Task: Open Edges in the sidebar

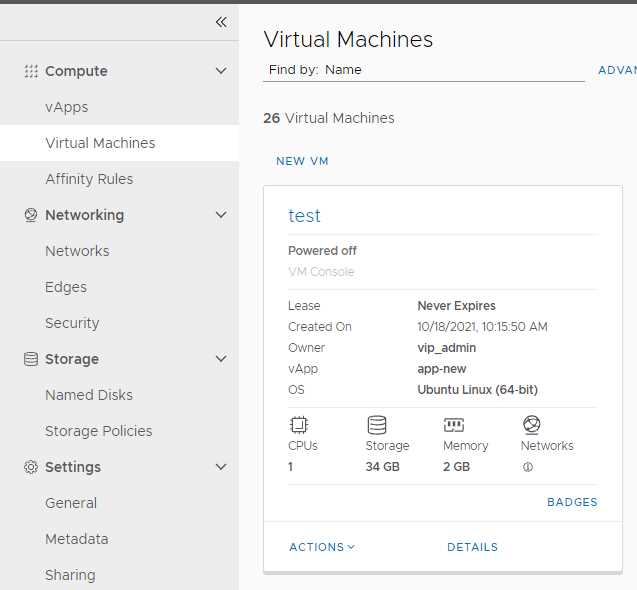Action: point(66,287)
